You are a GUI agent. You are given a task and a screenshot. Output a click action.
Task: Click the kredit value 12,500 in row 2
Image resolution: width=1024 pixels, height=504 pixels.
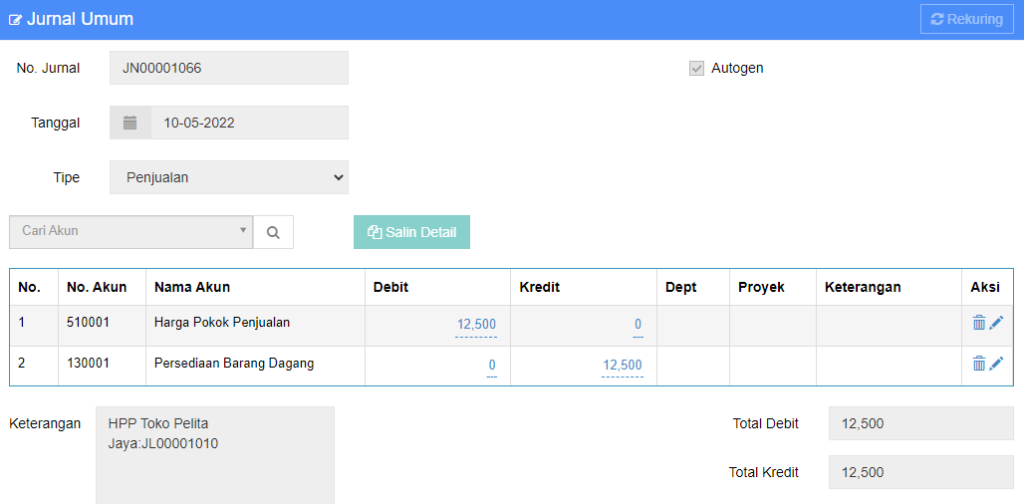point(621,365)
